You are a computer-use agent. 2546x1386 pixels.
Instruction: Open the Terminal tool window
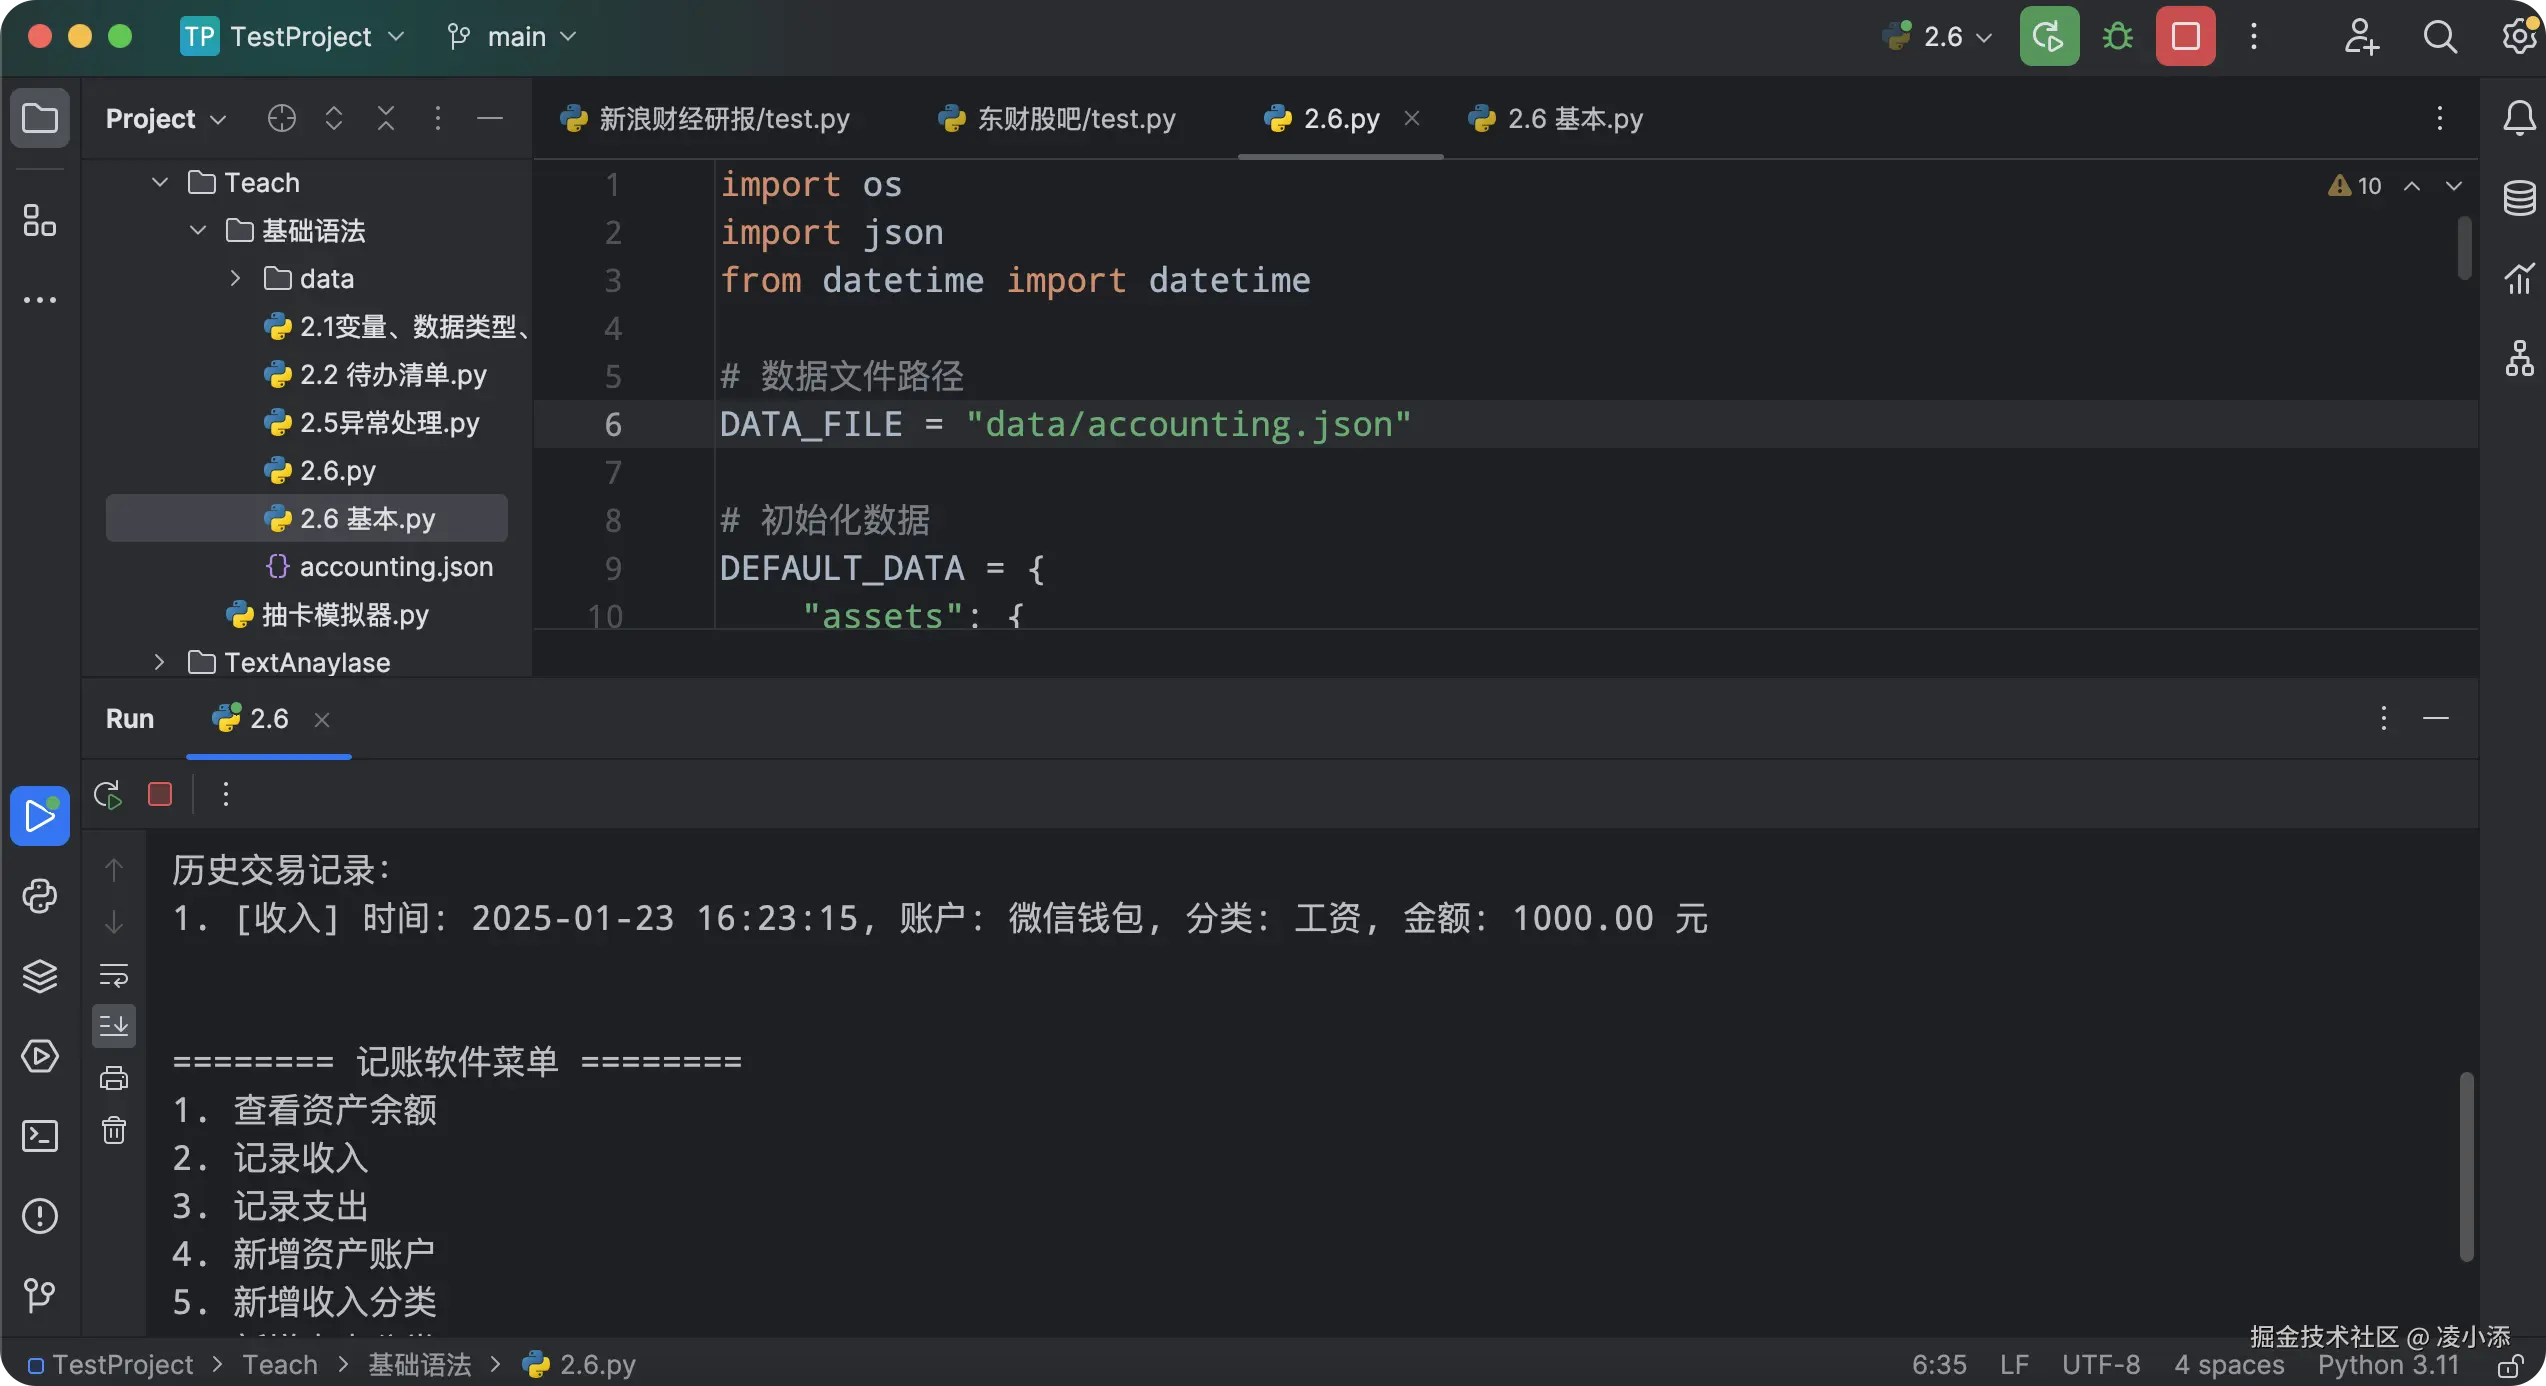(40, 1136)
